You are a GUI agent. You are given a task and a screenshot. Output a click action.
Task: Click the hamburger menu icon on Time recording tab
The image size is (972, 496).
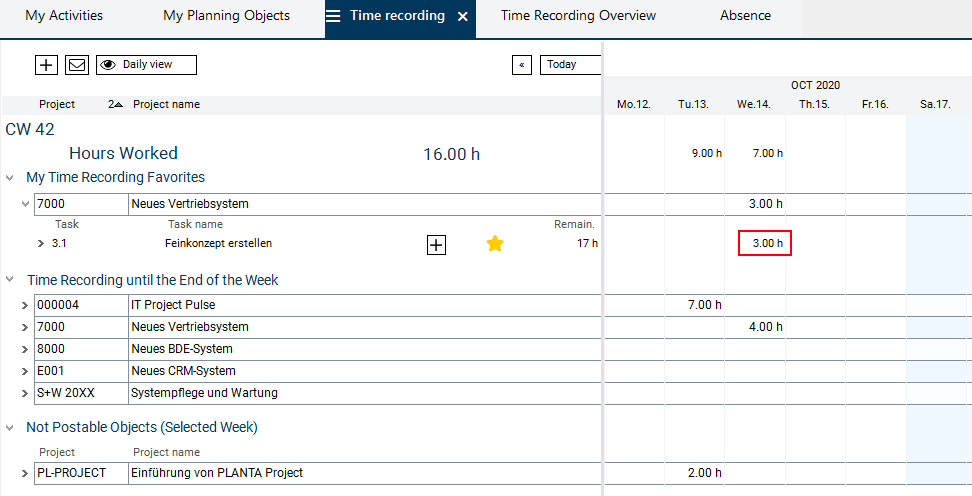coord(334,16)
